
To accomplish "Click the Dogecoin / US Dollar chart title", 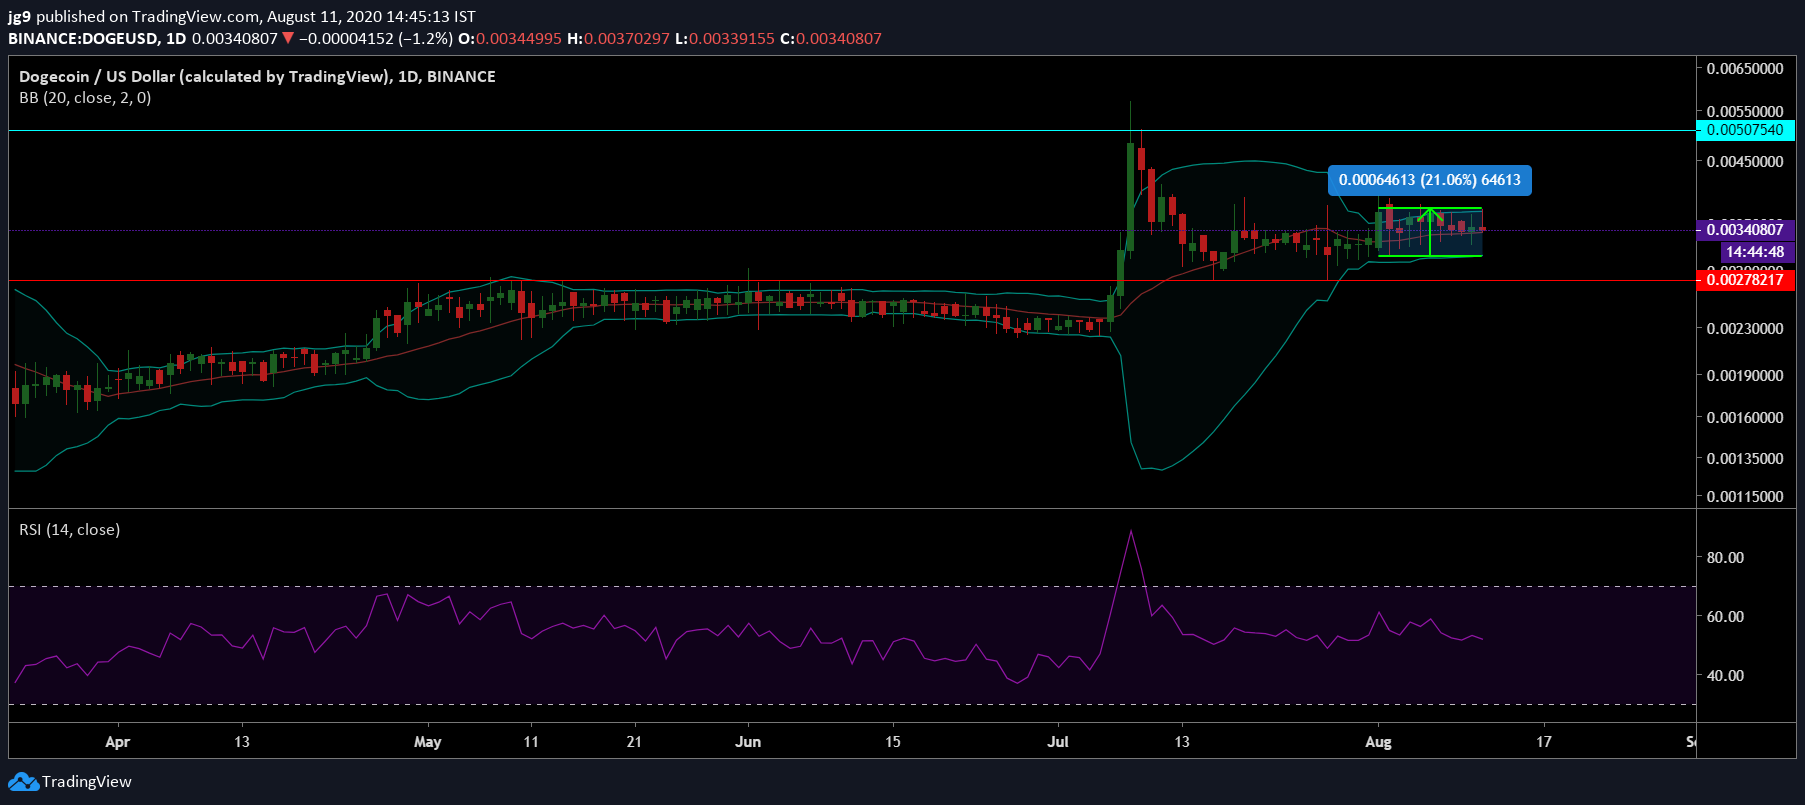I will click(x=257, y=76).
